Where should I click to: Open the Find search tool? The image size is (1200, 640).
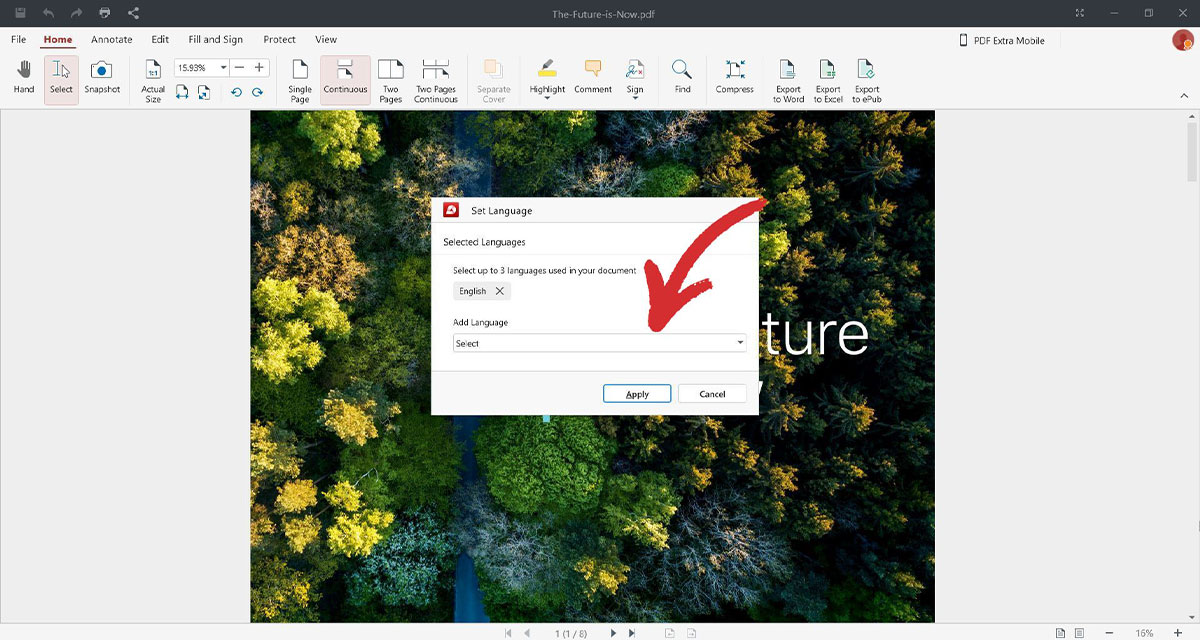(x=682, y=78)
